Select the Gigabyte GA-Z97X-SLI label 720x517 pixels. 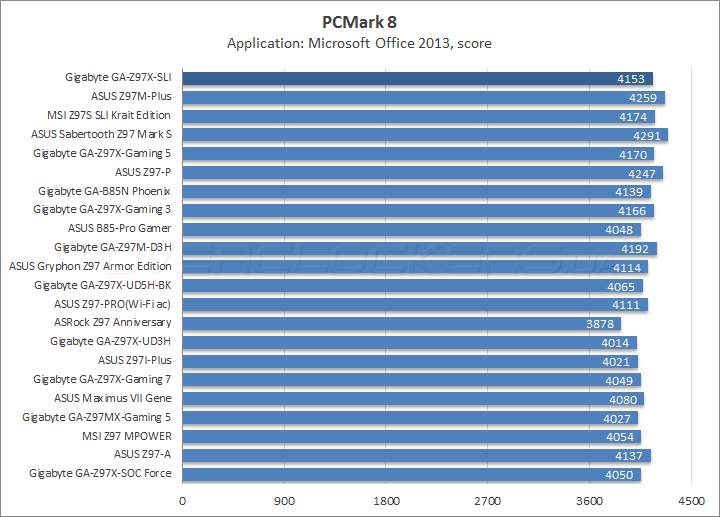(x=118, y=77)
